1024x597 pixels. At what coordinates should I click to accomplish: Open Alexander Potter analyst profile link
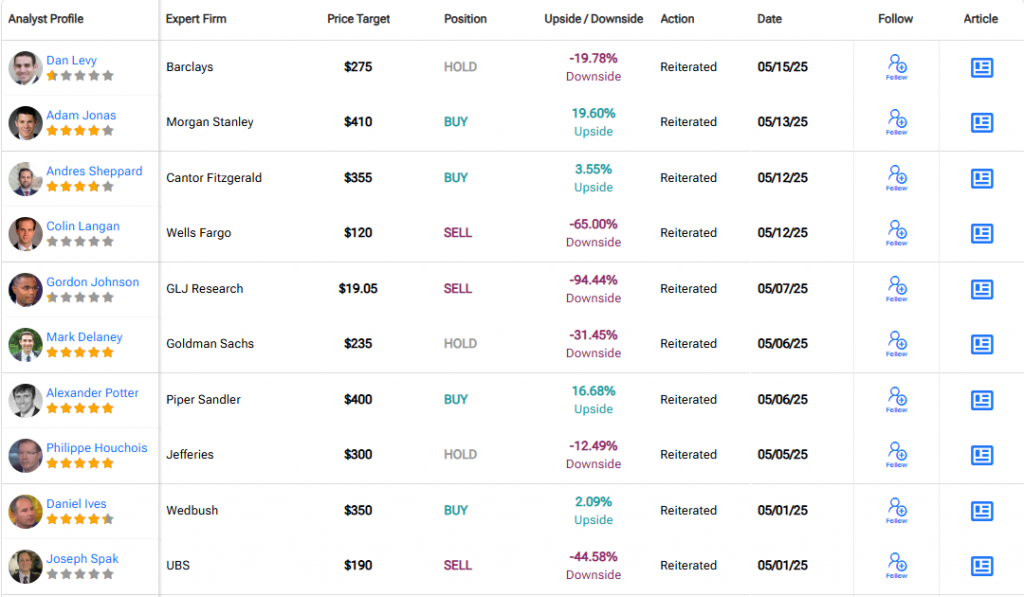(x=92, y=393)
